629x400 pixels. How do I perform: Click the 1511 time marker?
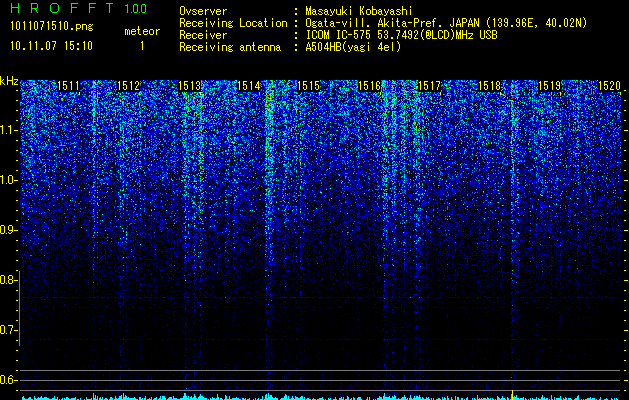click(x=69, y=86)
